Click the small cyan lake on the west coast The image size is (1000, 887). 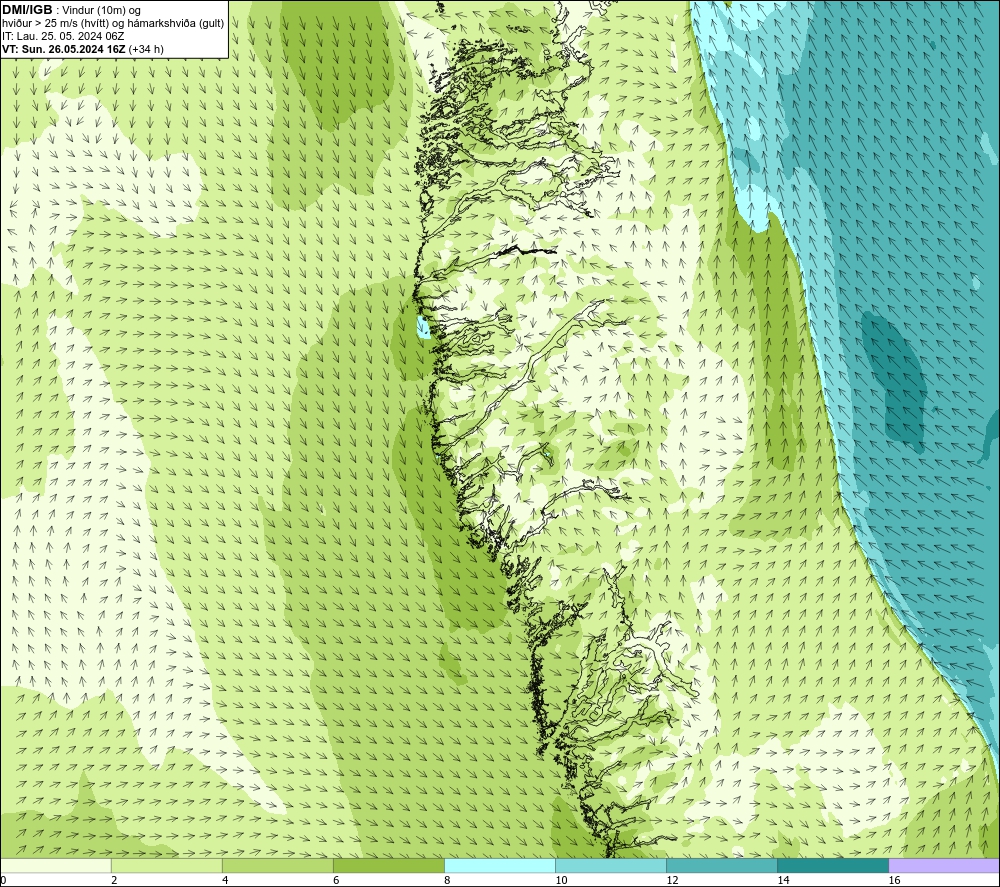click(x=422, y=326)
